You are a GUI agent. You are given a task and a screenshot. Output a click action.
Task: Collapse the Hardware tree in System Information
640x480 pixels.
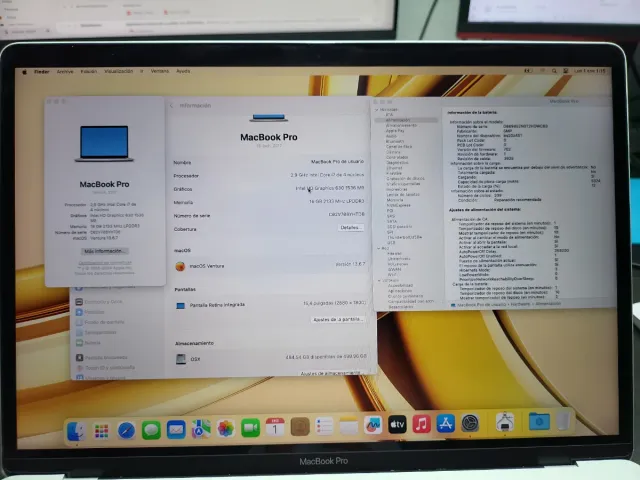pyautogui.click(x=378, y=108)
